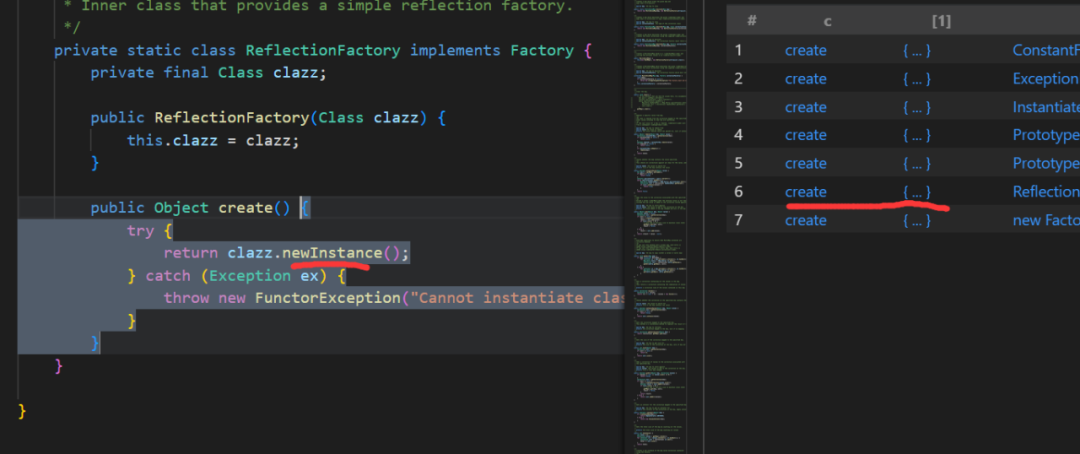Click the comment 'Inner class that provides...'
This screenshot has width=1080, height=454.
(x=328, y=6)
